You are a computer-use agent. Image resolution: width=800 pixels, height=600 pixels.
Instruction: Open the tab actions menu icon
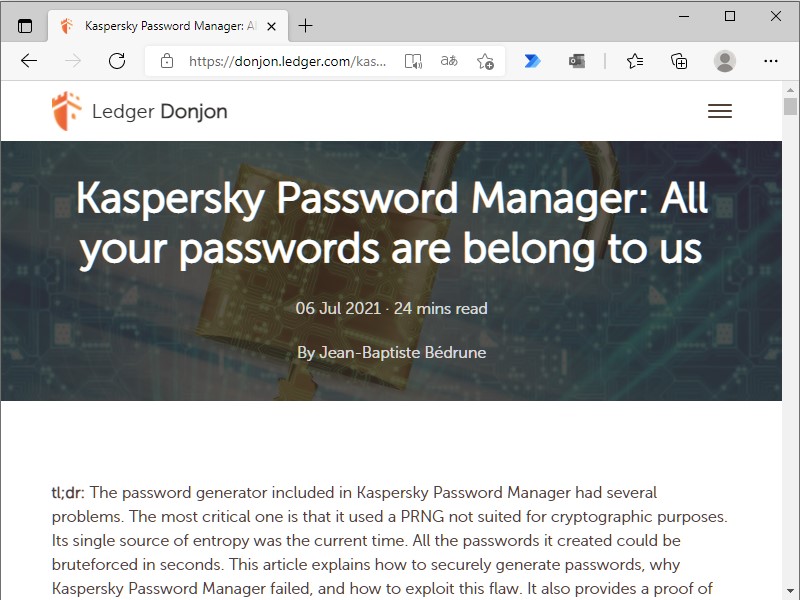(25, 26)
